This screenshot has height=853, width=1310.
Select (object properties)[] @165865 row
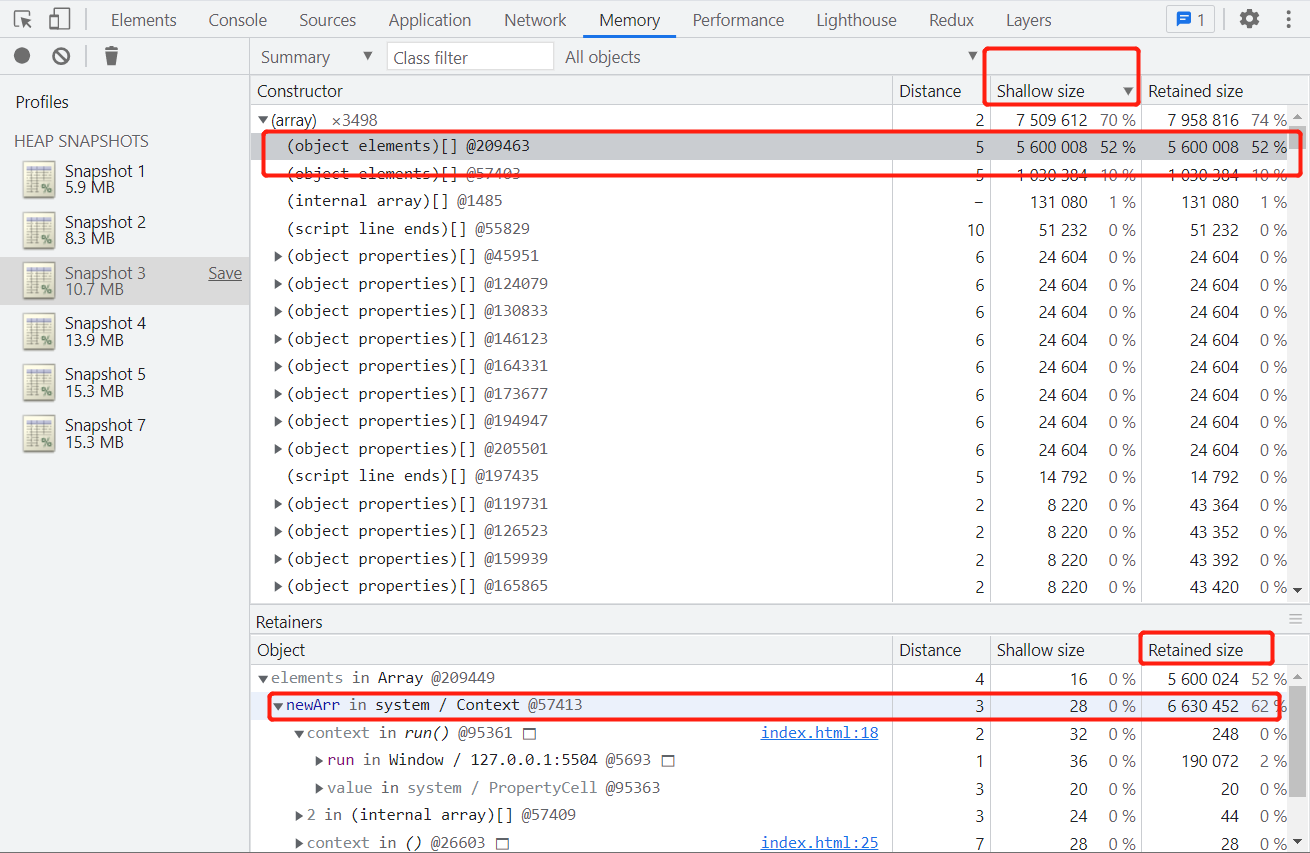(769, 586)
